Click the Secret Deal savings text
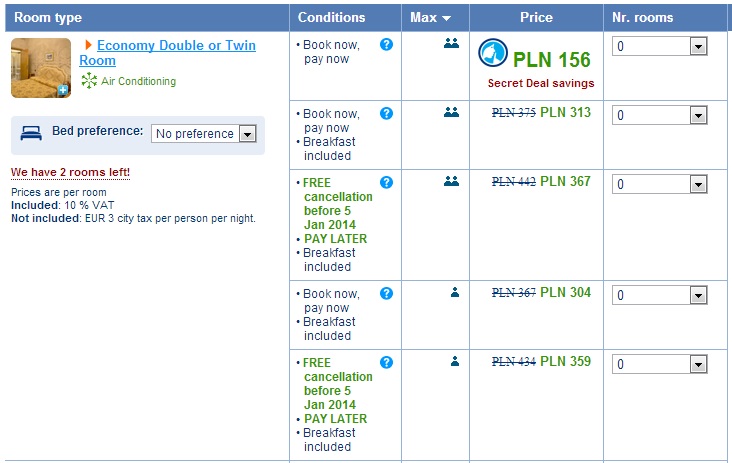 pyautogui.click(x=541, y=83)
